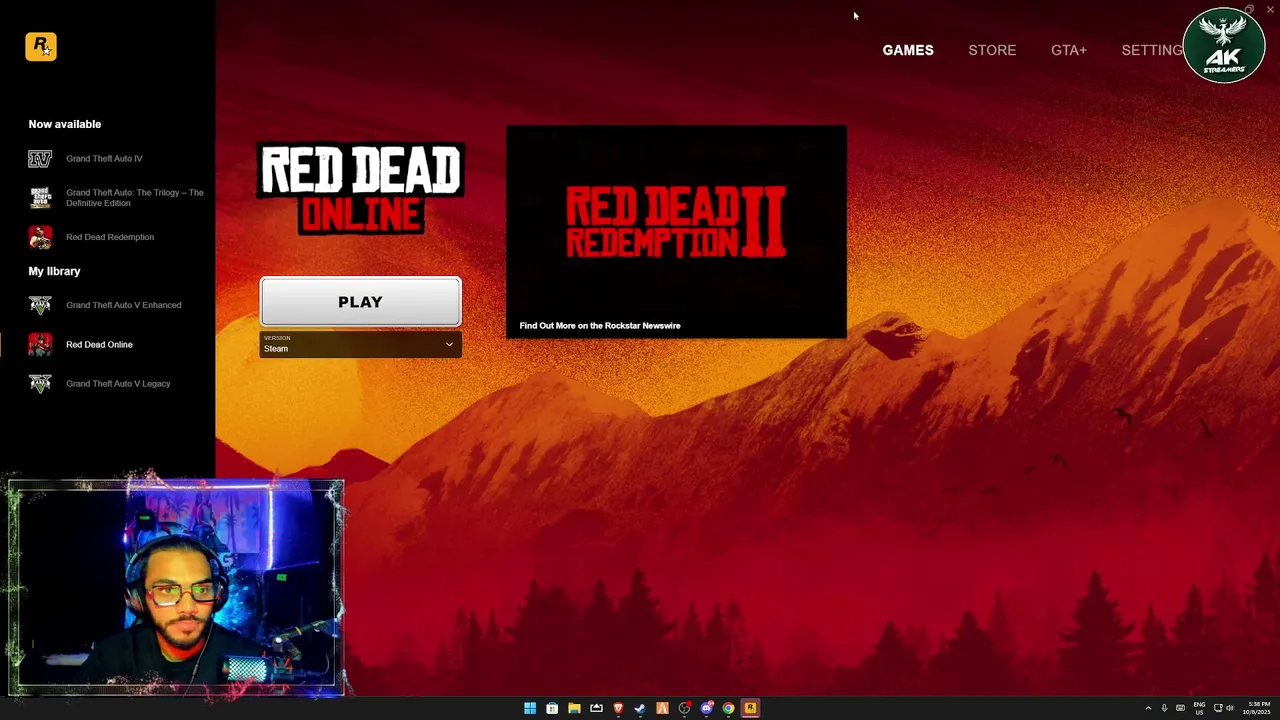This screenshot has width=1280, height=720.
Task: Switch to the GAMES tab
Action: coord(908,50)
